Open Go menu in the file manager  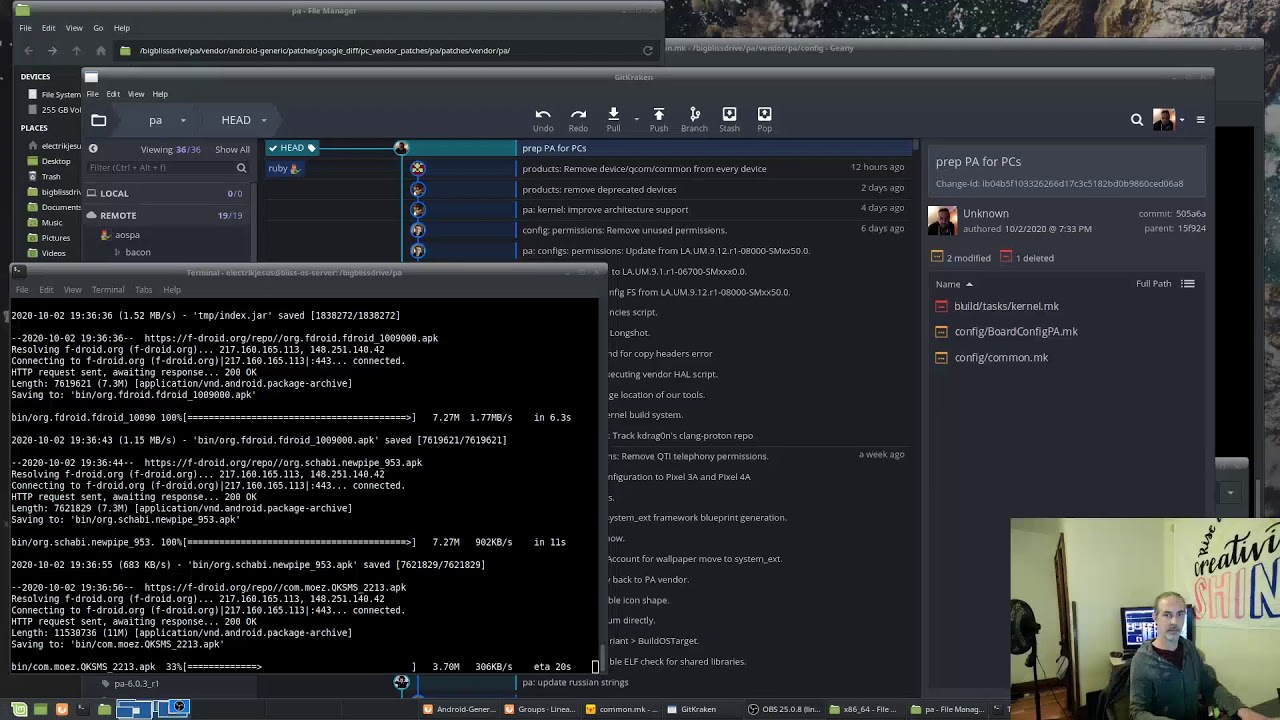pyautogui.click(x=98, y=28)
